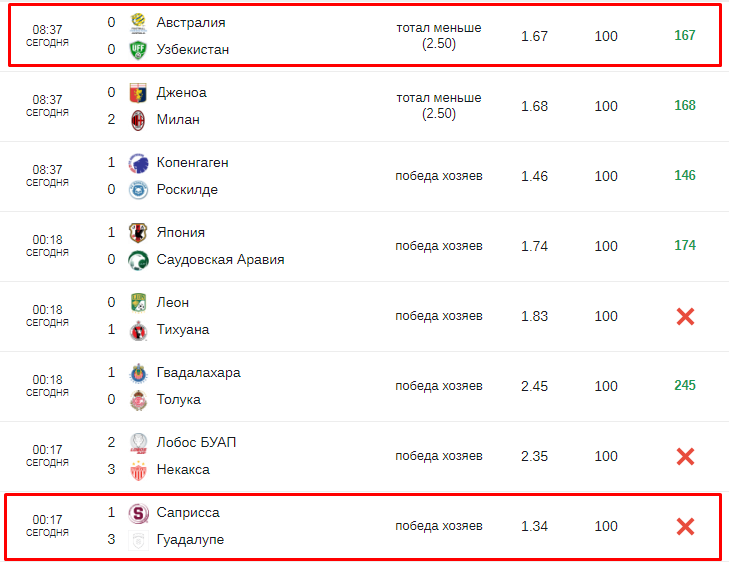Viewport: 729px width, 567px height.
Task: Click the green 245 payout value
Action: (685, 385)
